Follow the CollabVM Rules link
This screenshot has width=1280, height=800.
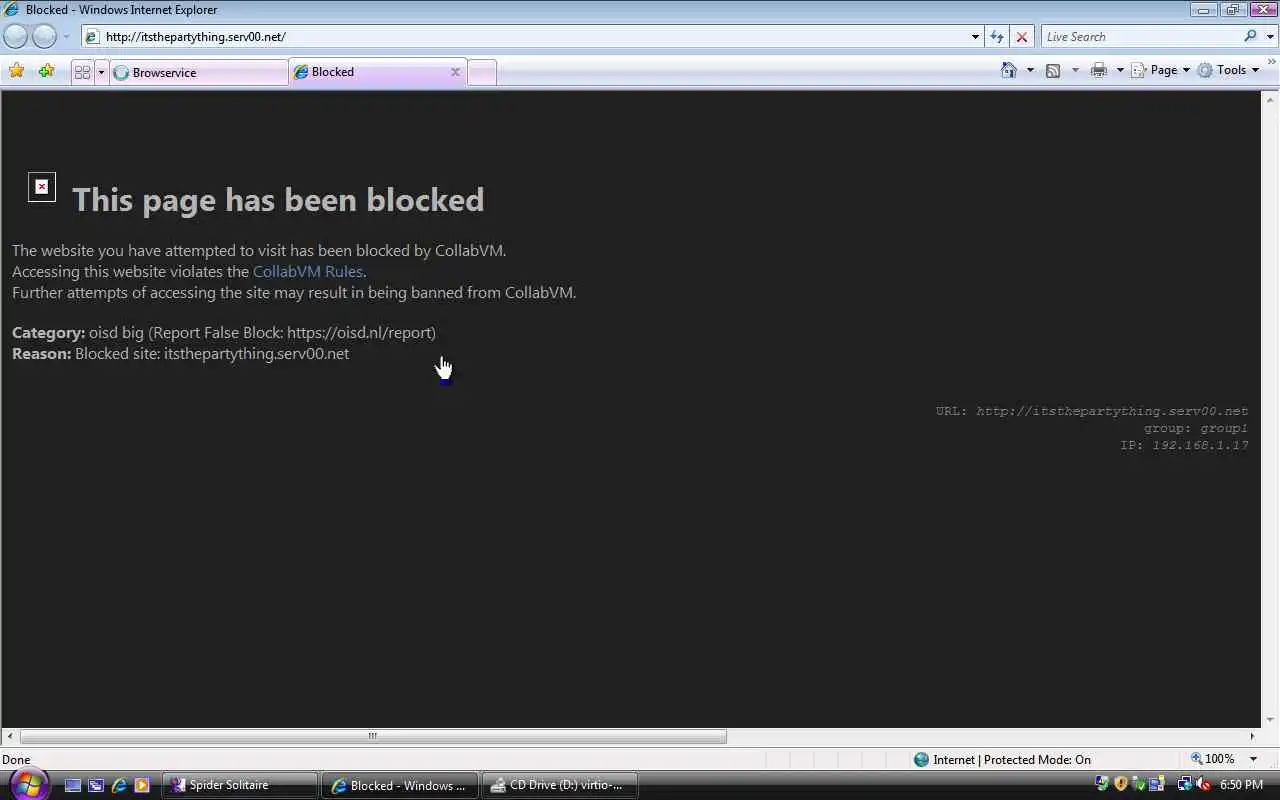click(x=307, y=271)
